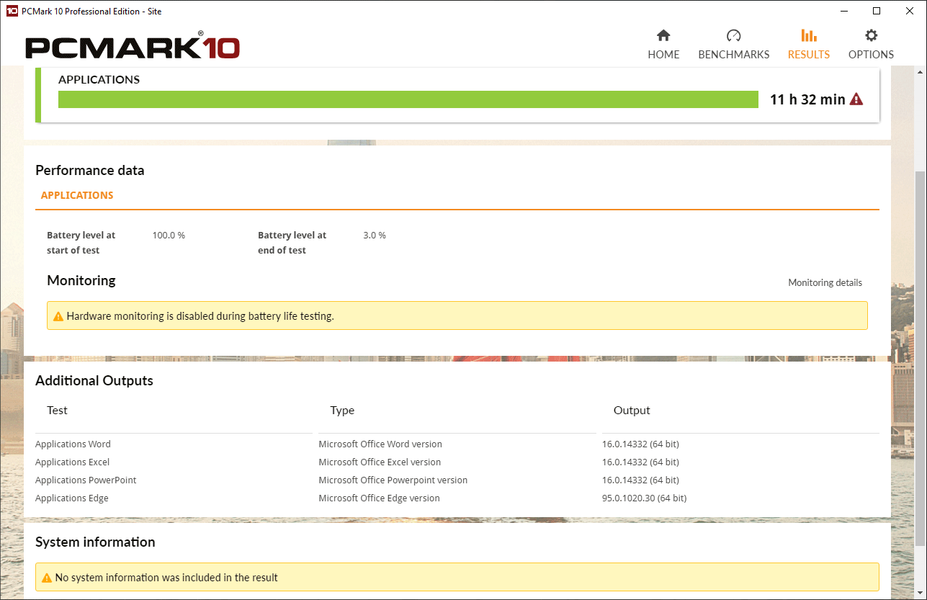This screenshot has width=927, height=600.
Task: Click the scrollbar up arrow
Action: pyautogui.click(x=920, y=72)
